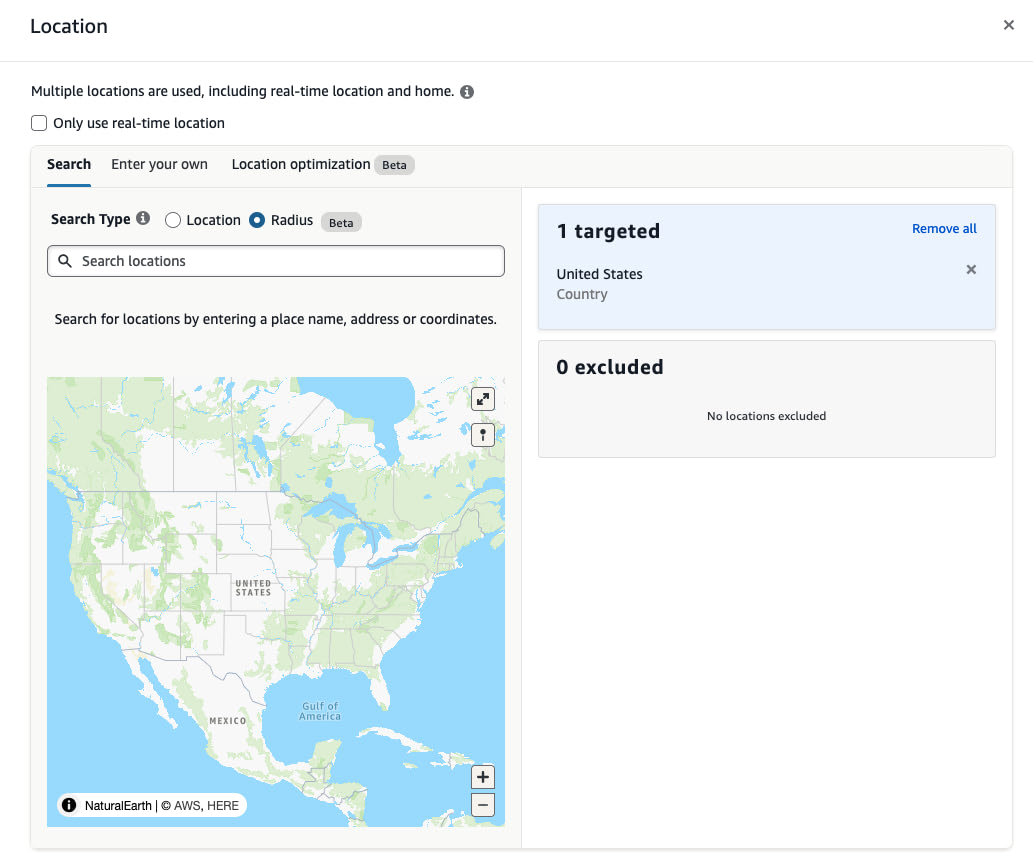Click the Beta badge next to Radius
This screenshot has width=1033, height=865.
[340, 221]
